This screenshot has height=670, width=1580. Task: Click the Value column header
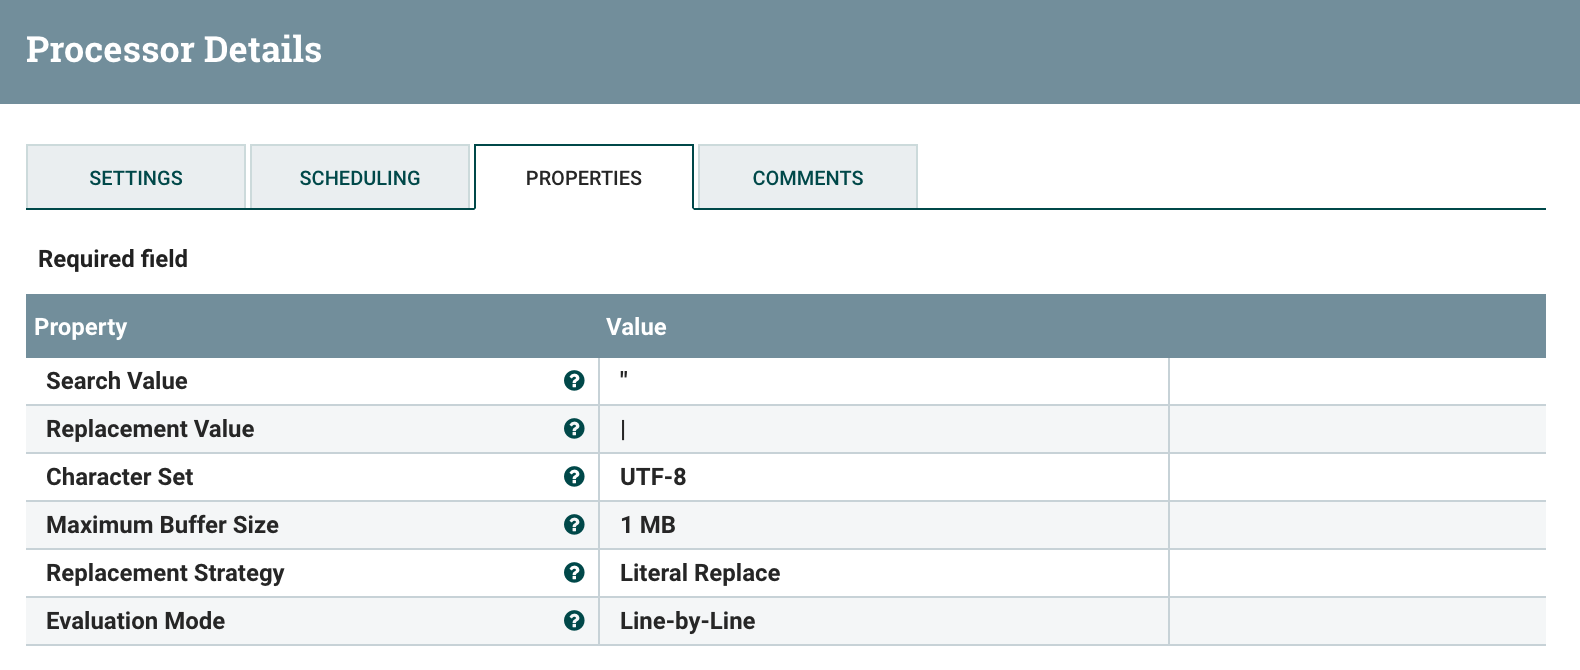[x=636, y=327]
